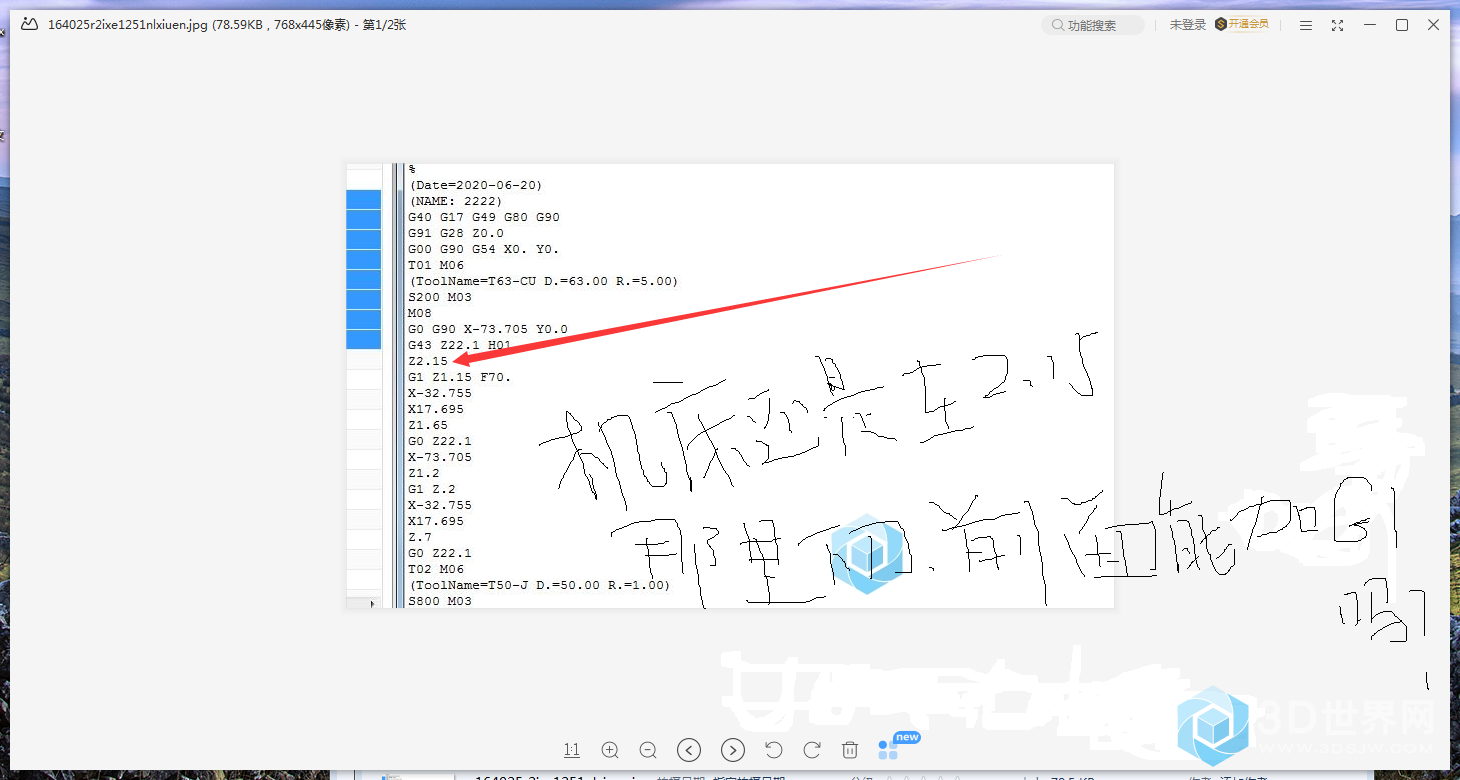Click the line "G1 Z1.15 F70." in the image
The image size is (1460, 780).
(x=460, y=377)
